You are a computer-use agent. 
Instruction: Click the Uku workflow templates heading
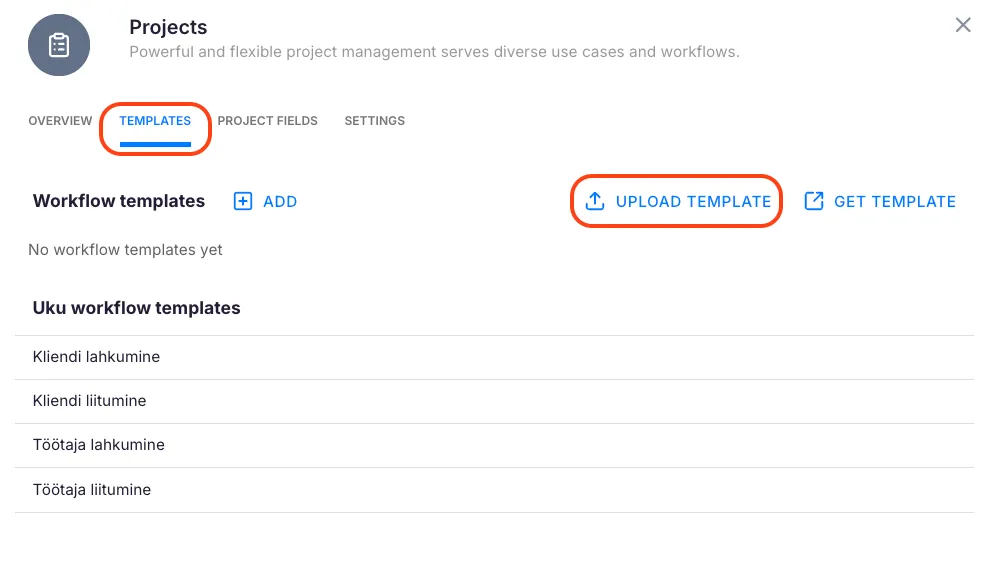click(136, 308)
